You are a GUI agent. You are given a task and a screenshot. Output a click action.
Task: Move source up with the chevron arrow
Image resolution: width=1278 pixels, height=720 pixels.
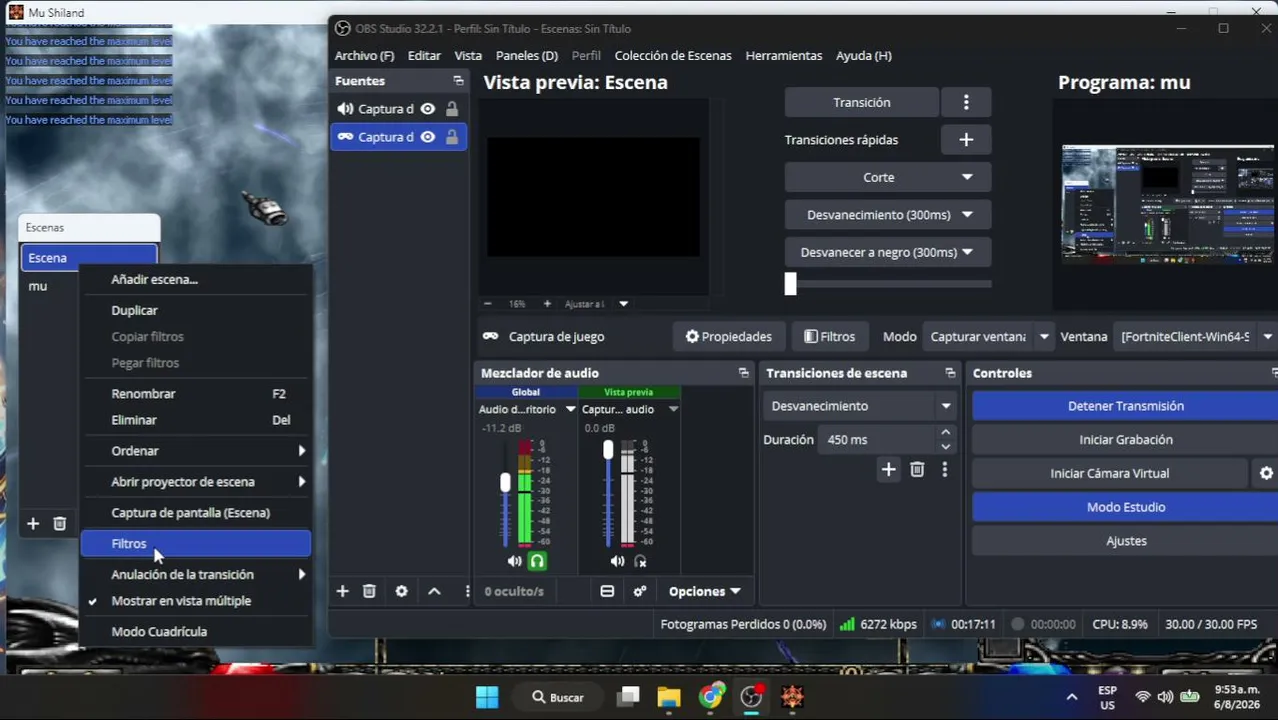[434, 591]
